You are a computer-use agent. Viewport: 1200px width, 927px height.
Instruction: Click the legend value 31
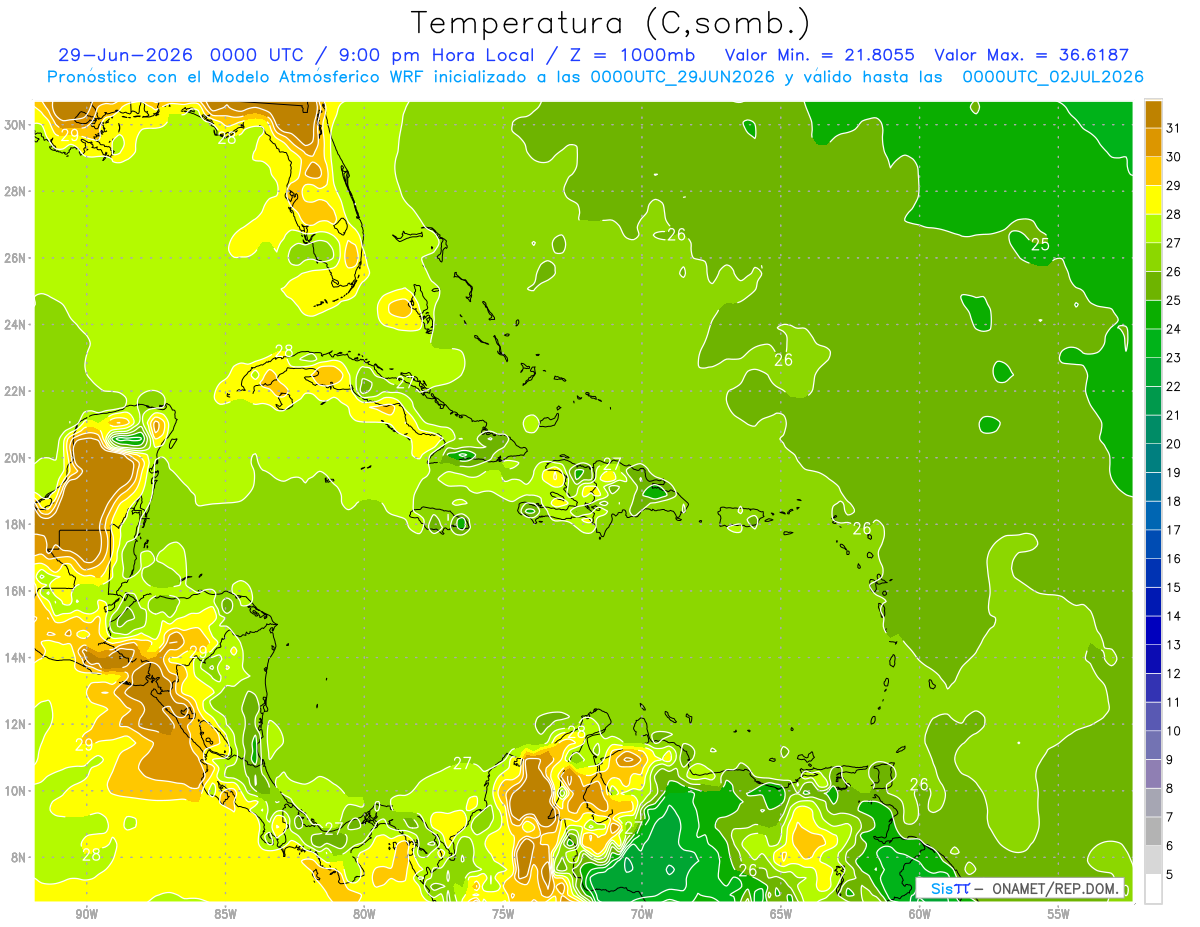(x=1174, y=128)
